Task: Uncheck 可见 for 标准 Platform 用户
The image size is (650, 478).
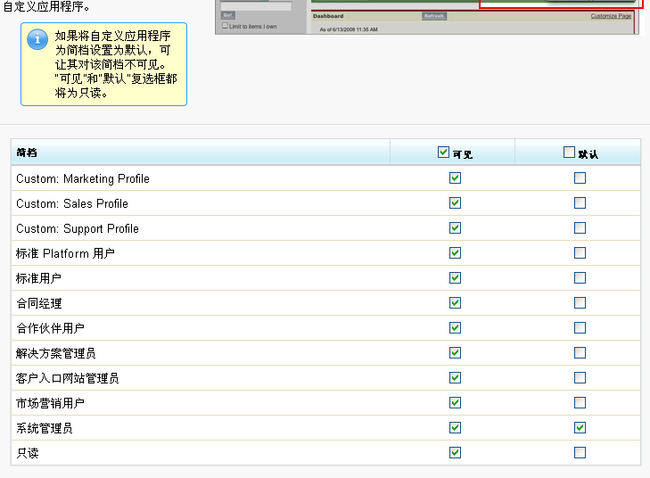Action: pyautogui.click(x=455, y=253)
